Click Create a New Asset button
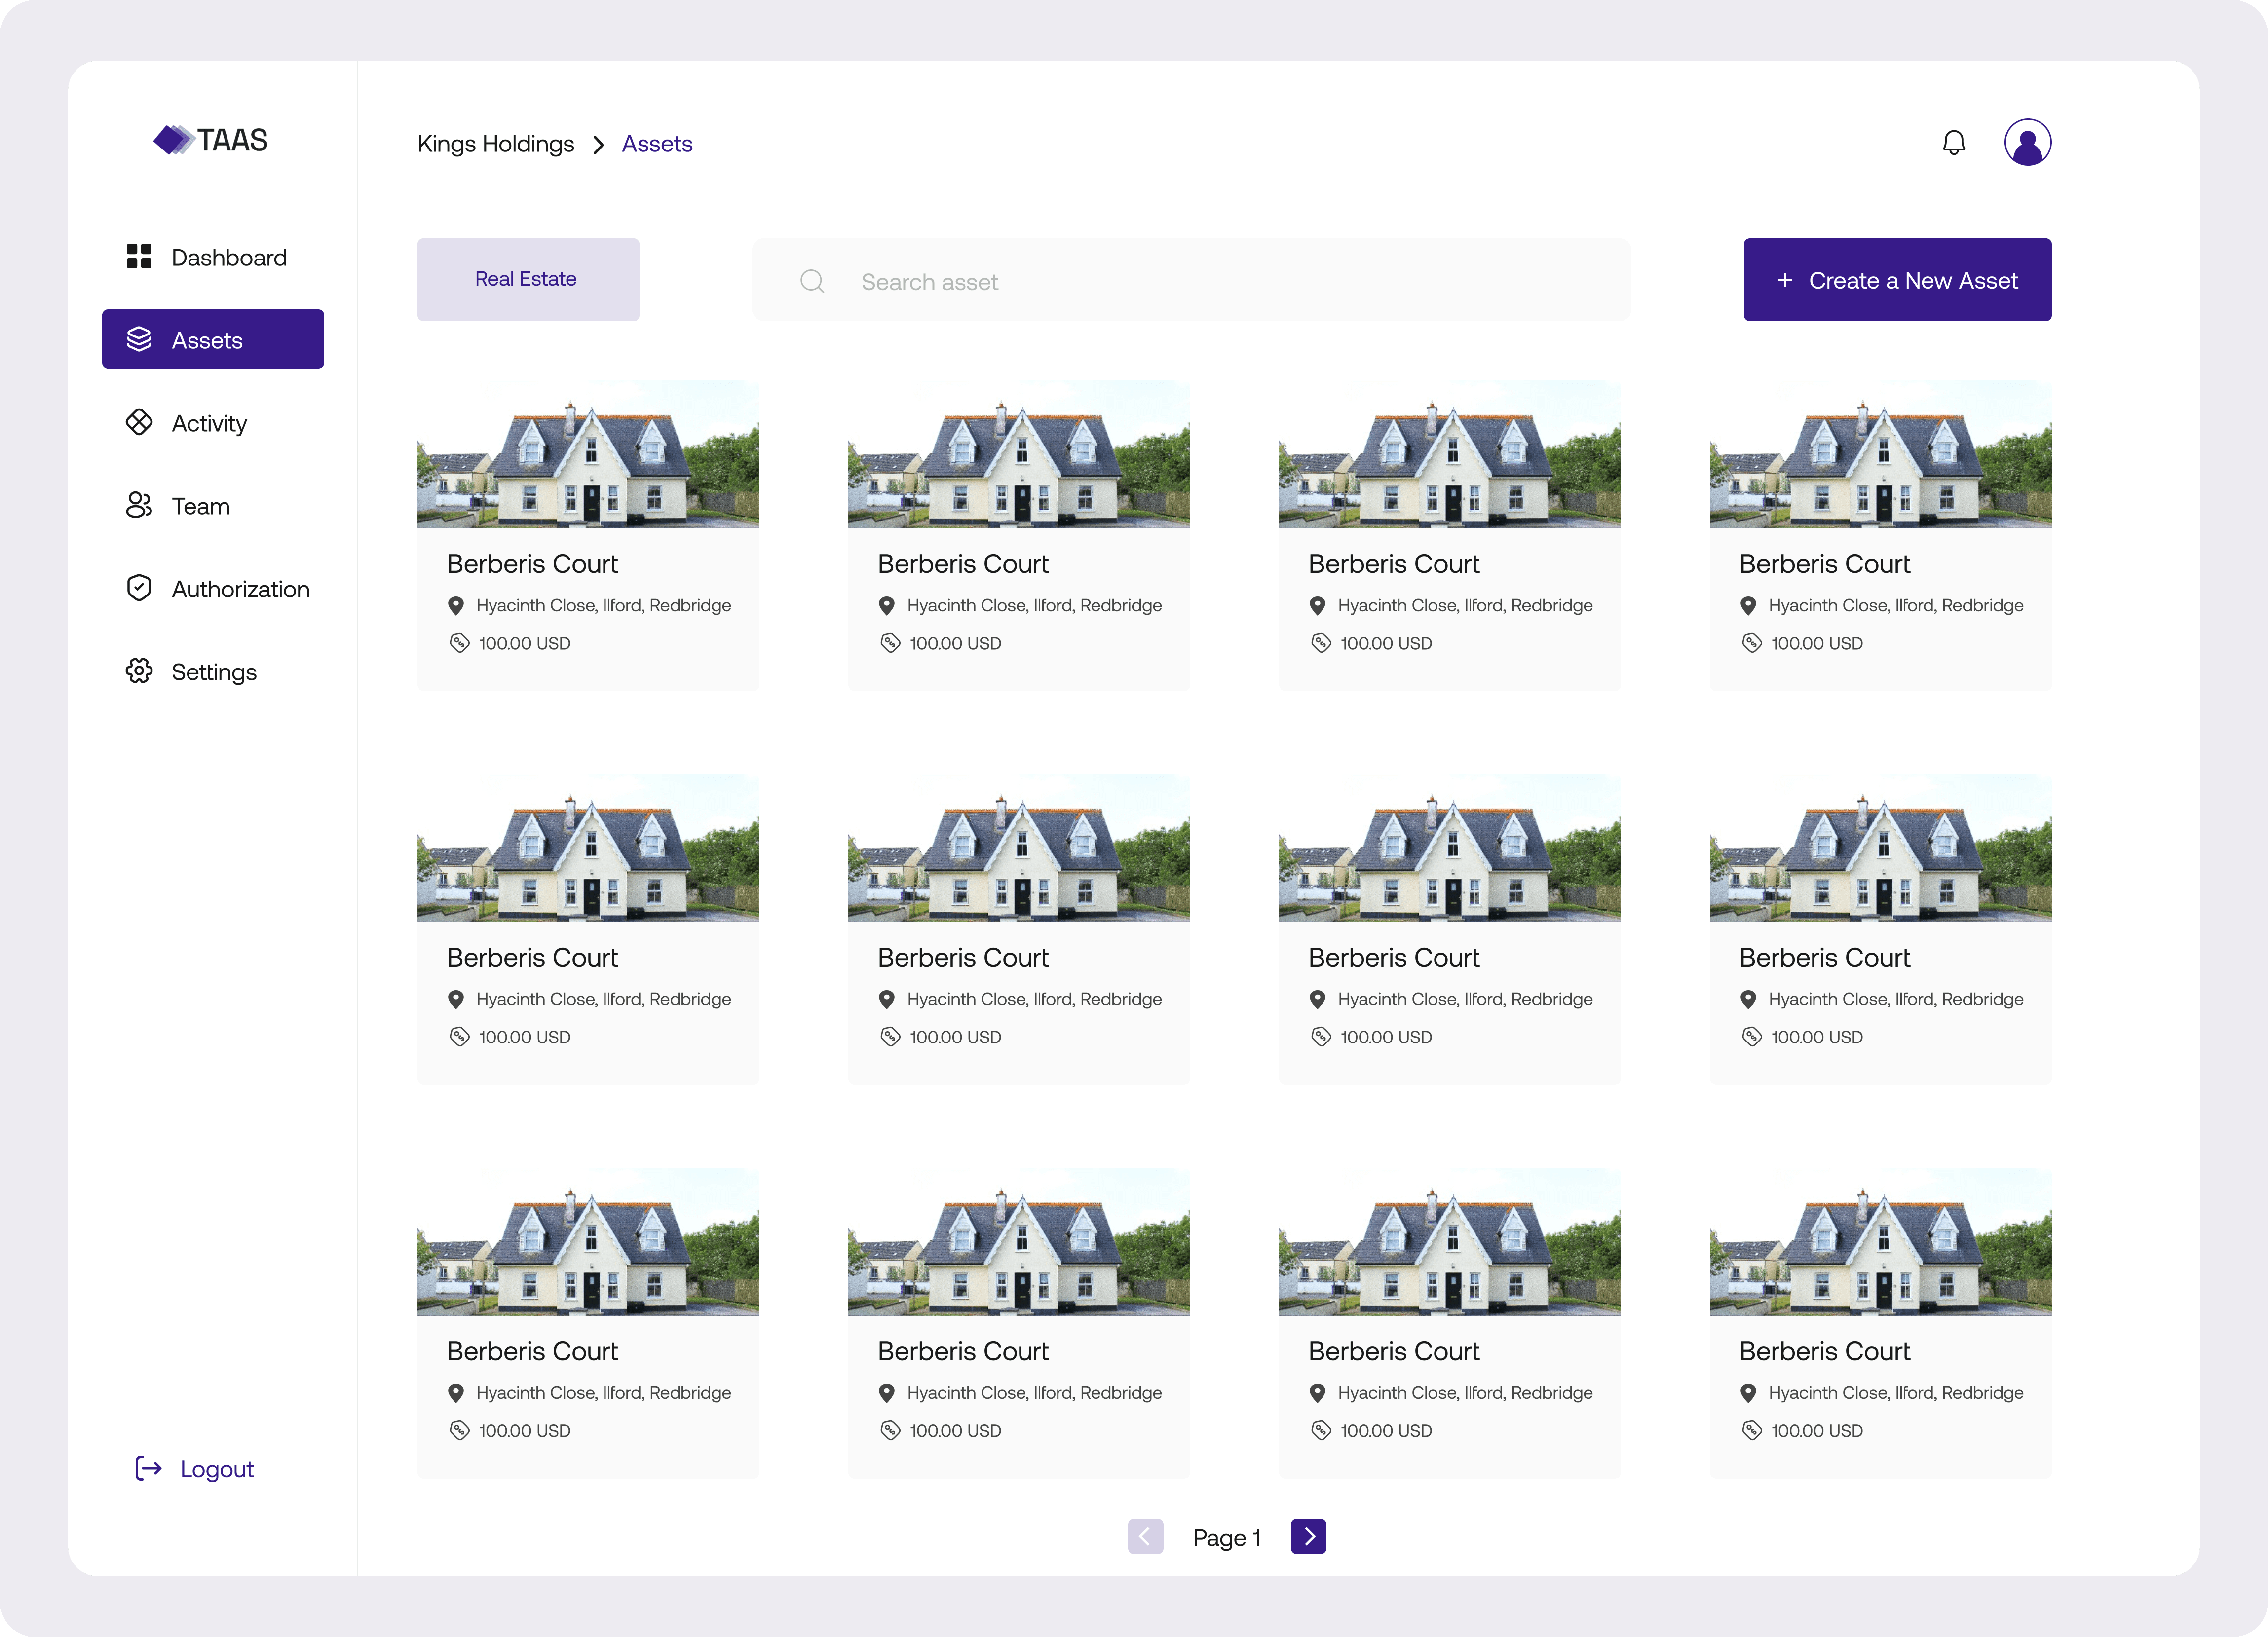This screenshot has width=2268, height=1637. point(1897,280)
